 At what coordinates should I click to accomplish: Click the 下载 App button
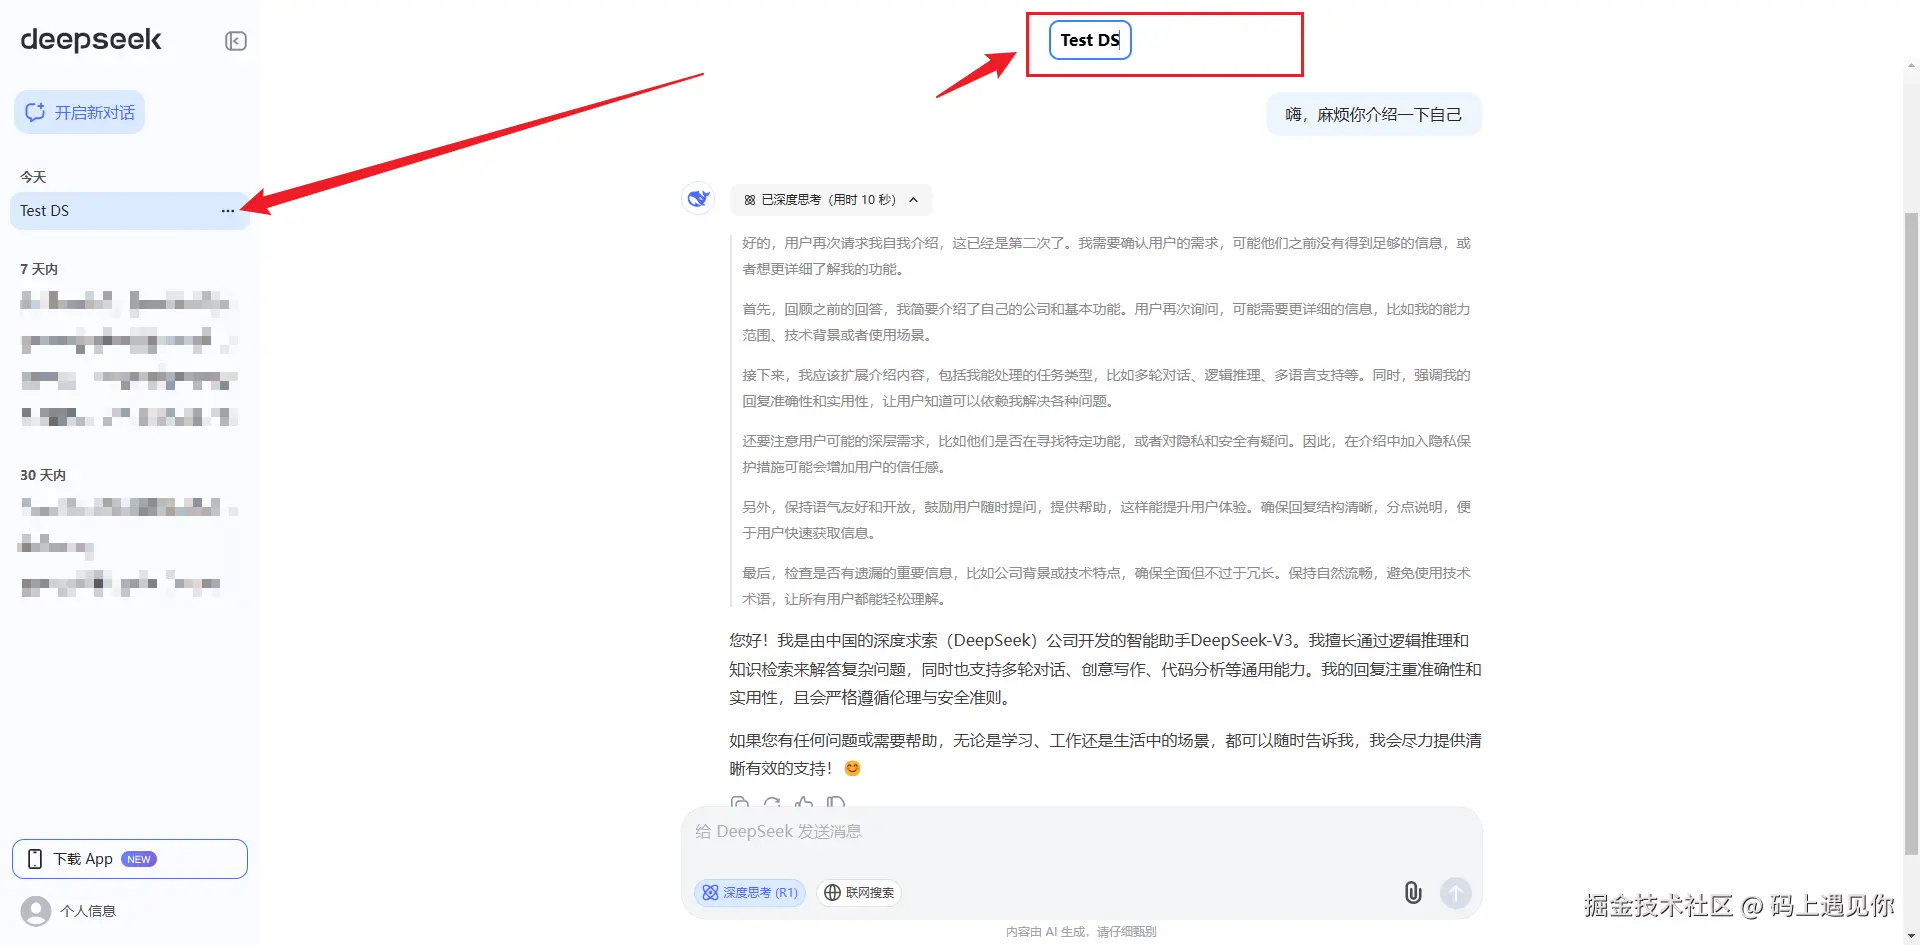(x=130, y=859)
